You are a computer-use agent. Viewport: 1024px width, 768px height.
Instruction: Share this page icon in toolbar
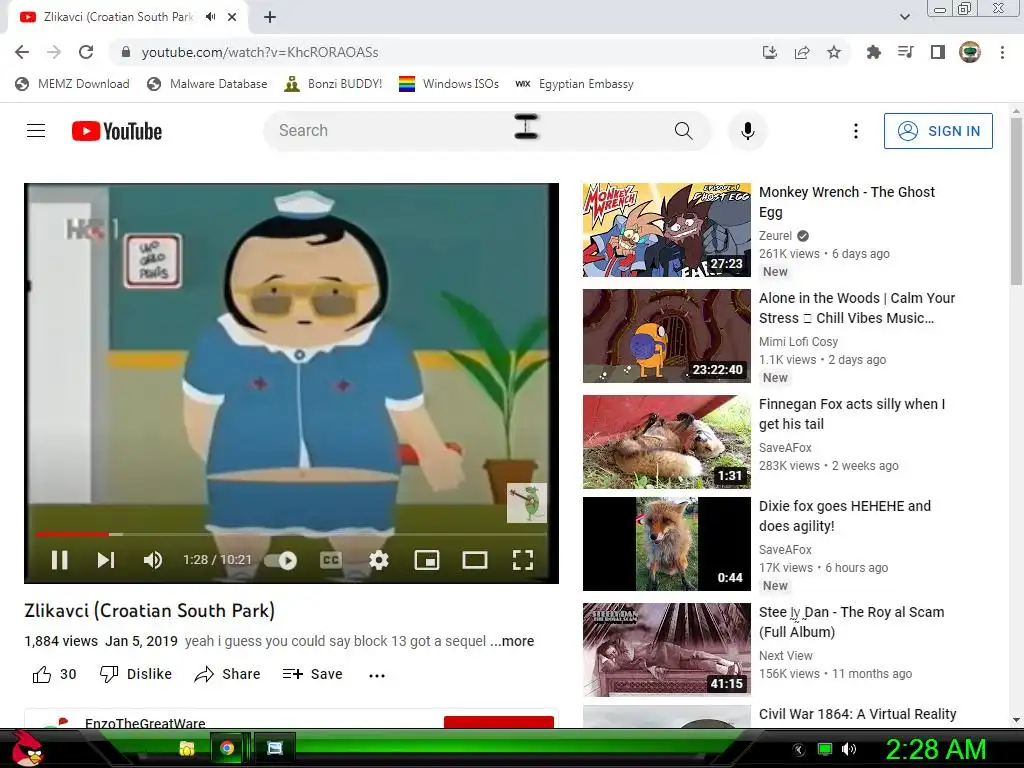coord(802,52)
